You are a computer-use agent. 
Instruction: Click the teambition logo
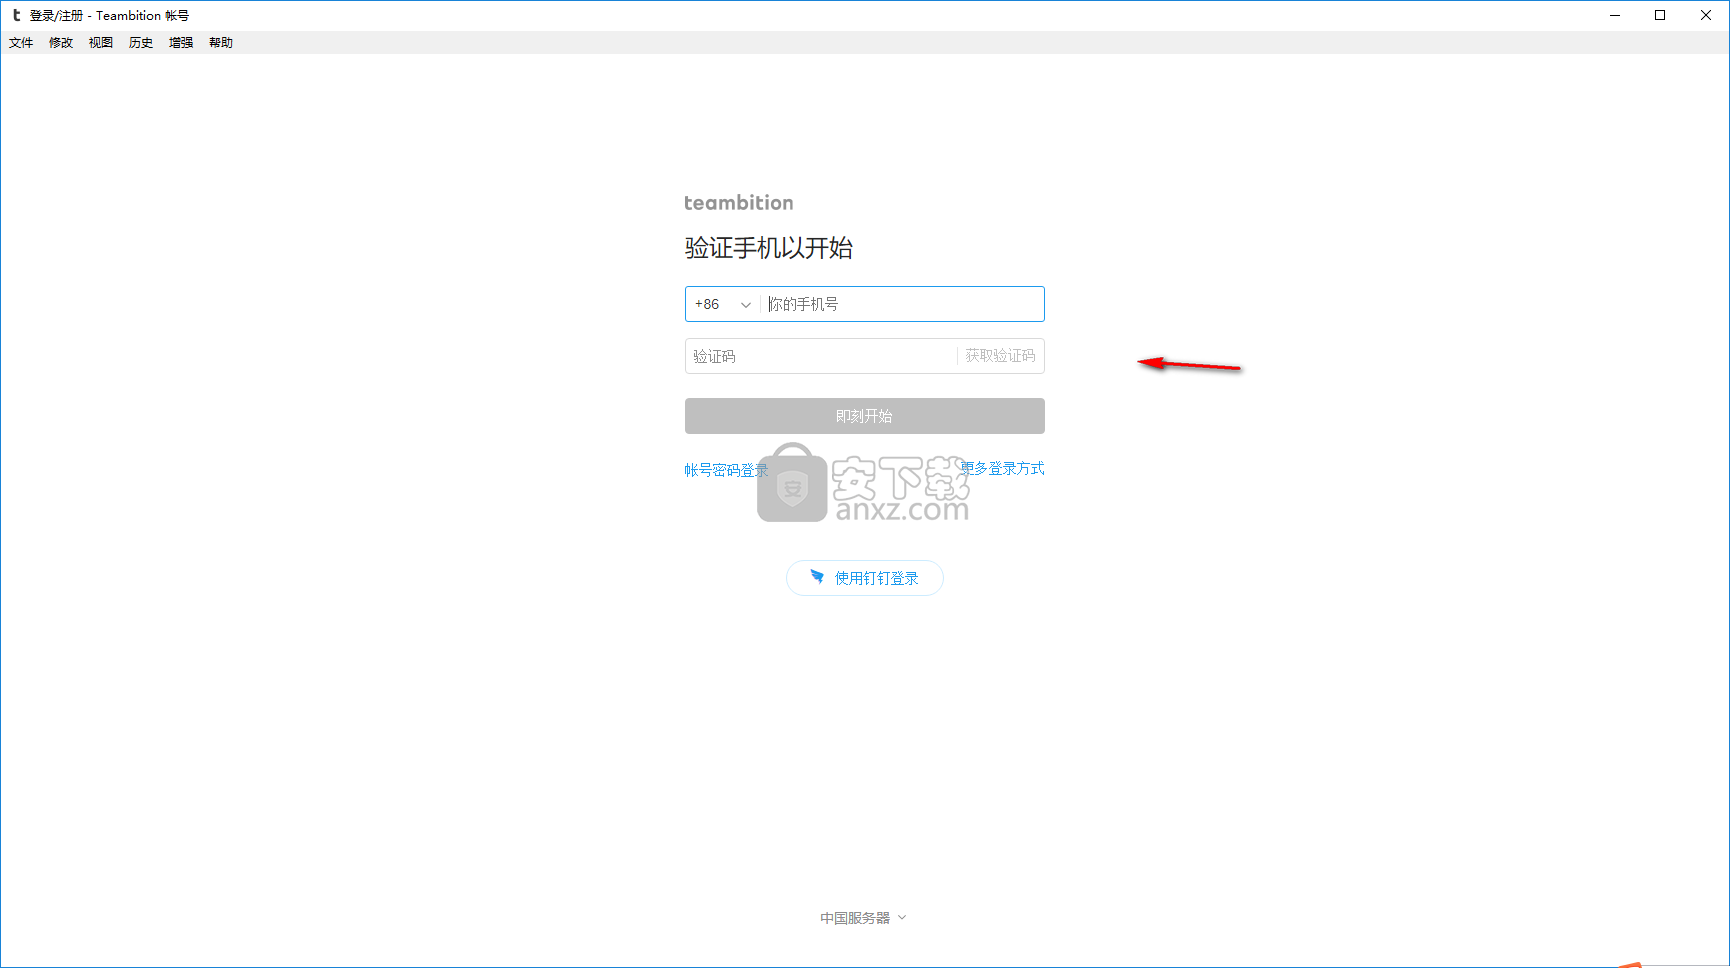(739, 203)
